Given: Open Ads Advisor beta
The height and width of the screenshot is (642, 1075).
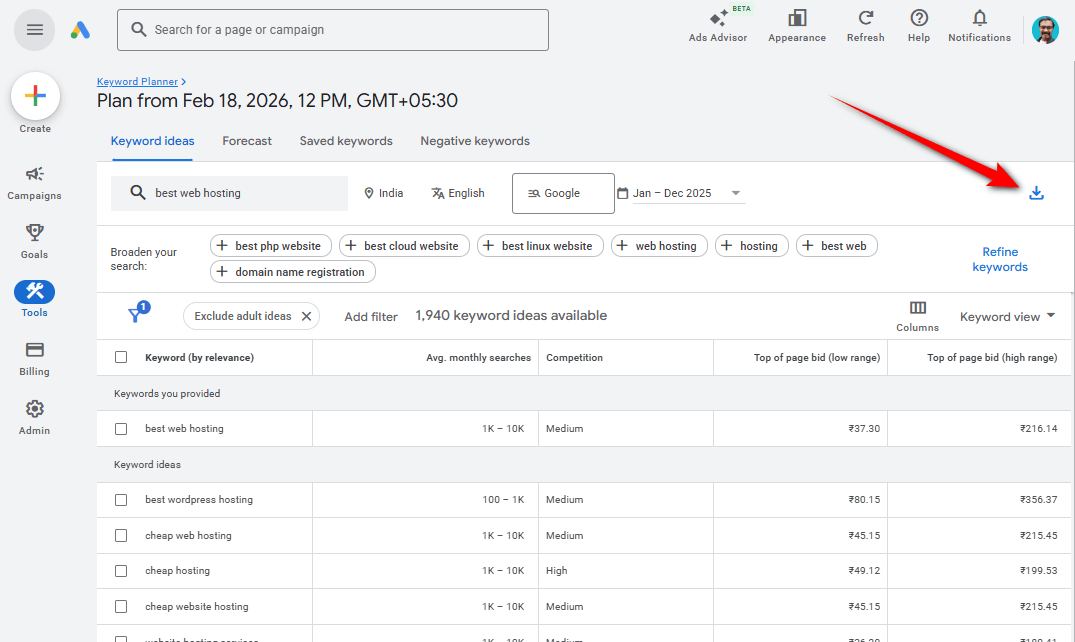Looking at the screenshot, I should pyautogui.click(x=718, y=25).
